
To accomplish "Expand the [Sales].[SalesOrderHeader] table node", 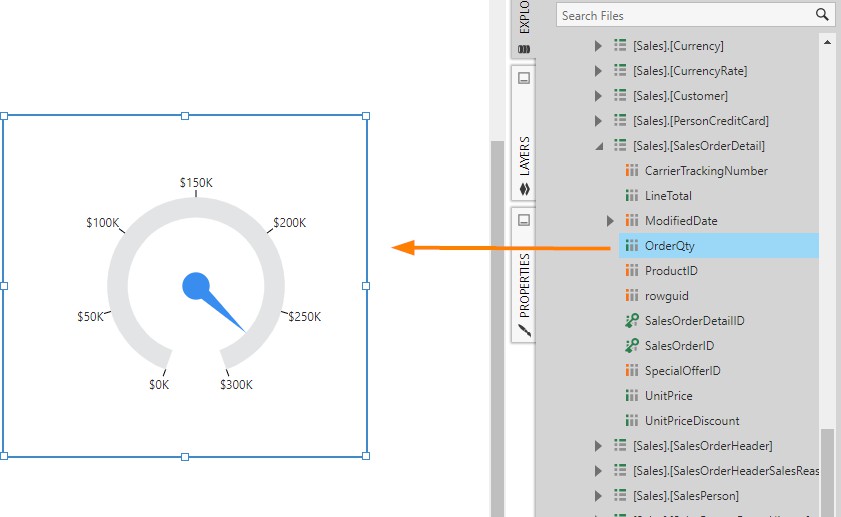I will [x=599, y=446].
